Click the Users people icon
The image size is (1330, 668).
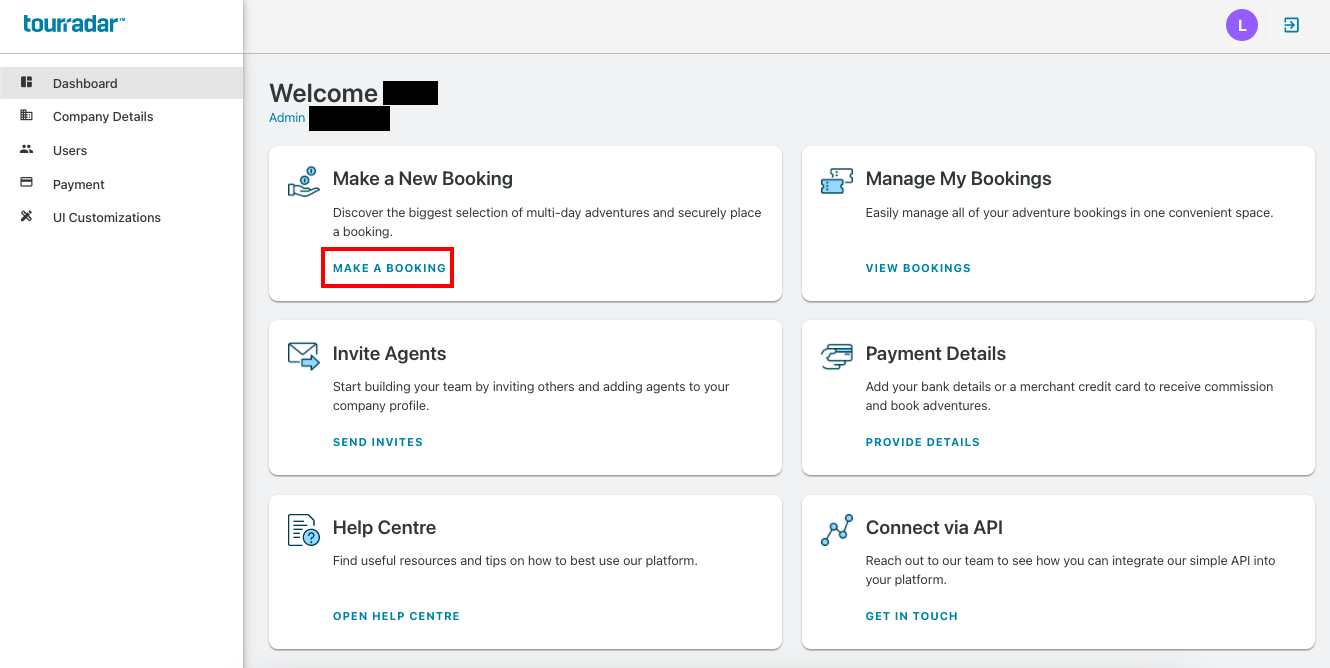(x=27, y=150)
